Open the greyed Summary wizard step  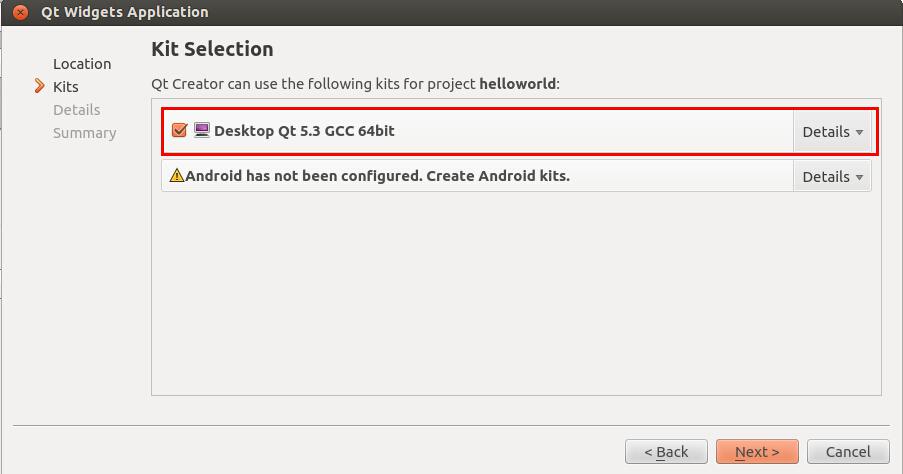(85, 133)
